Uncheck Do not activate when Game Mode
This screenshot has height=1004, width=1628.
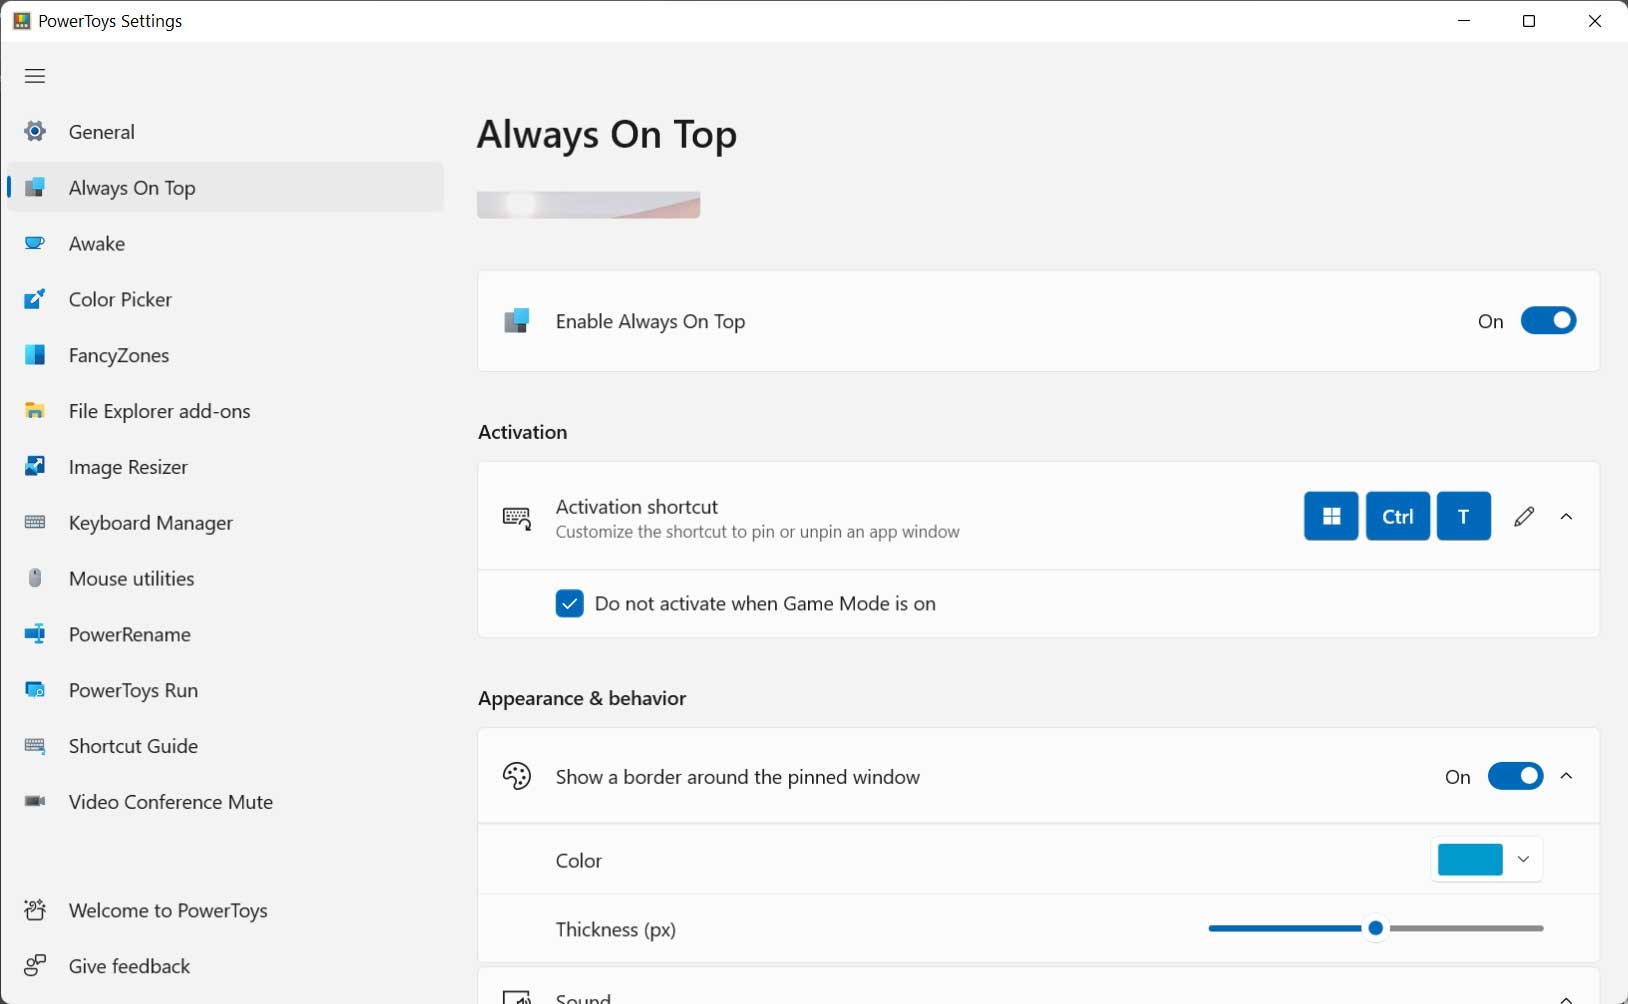[x=569, y=603]
